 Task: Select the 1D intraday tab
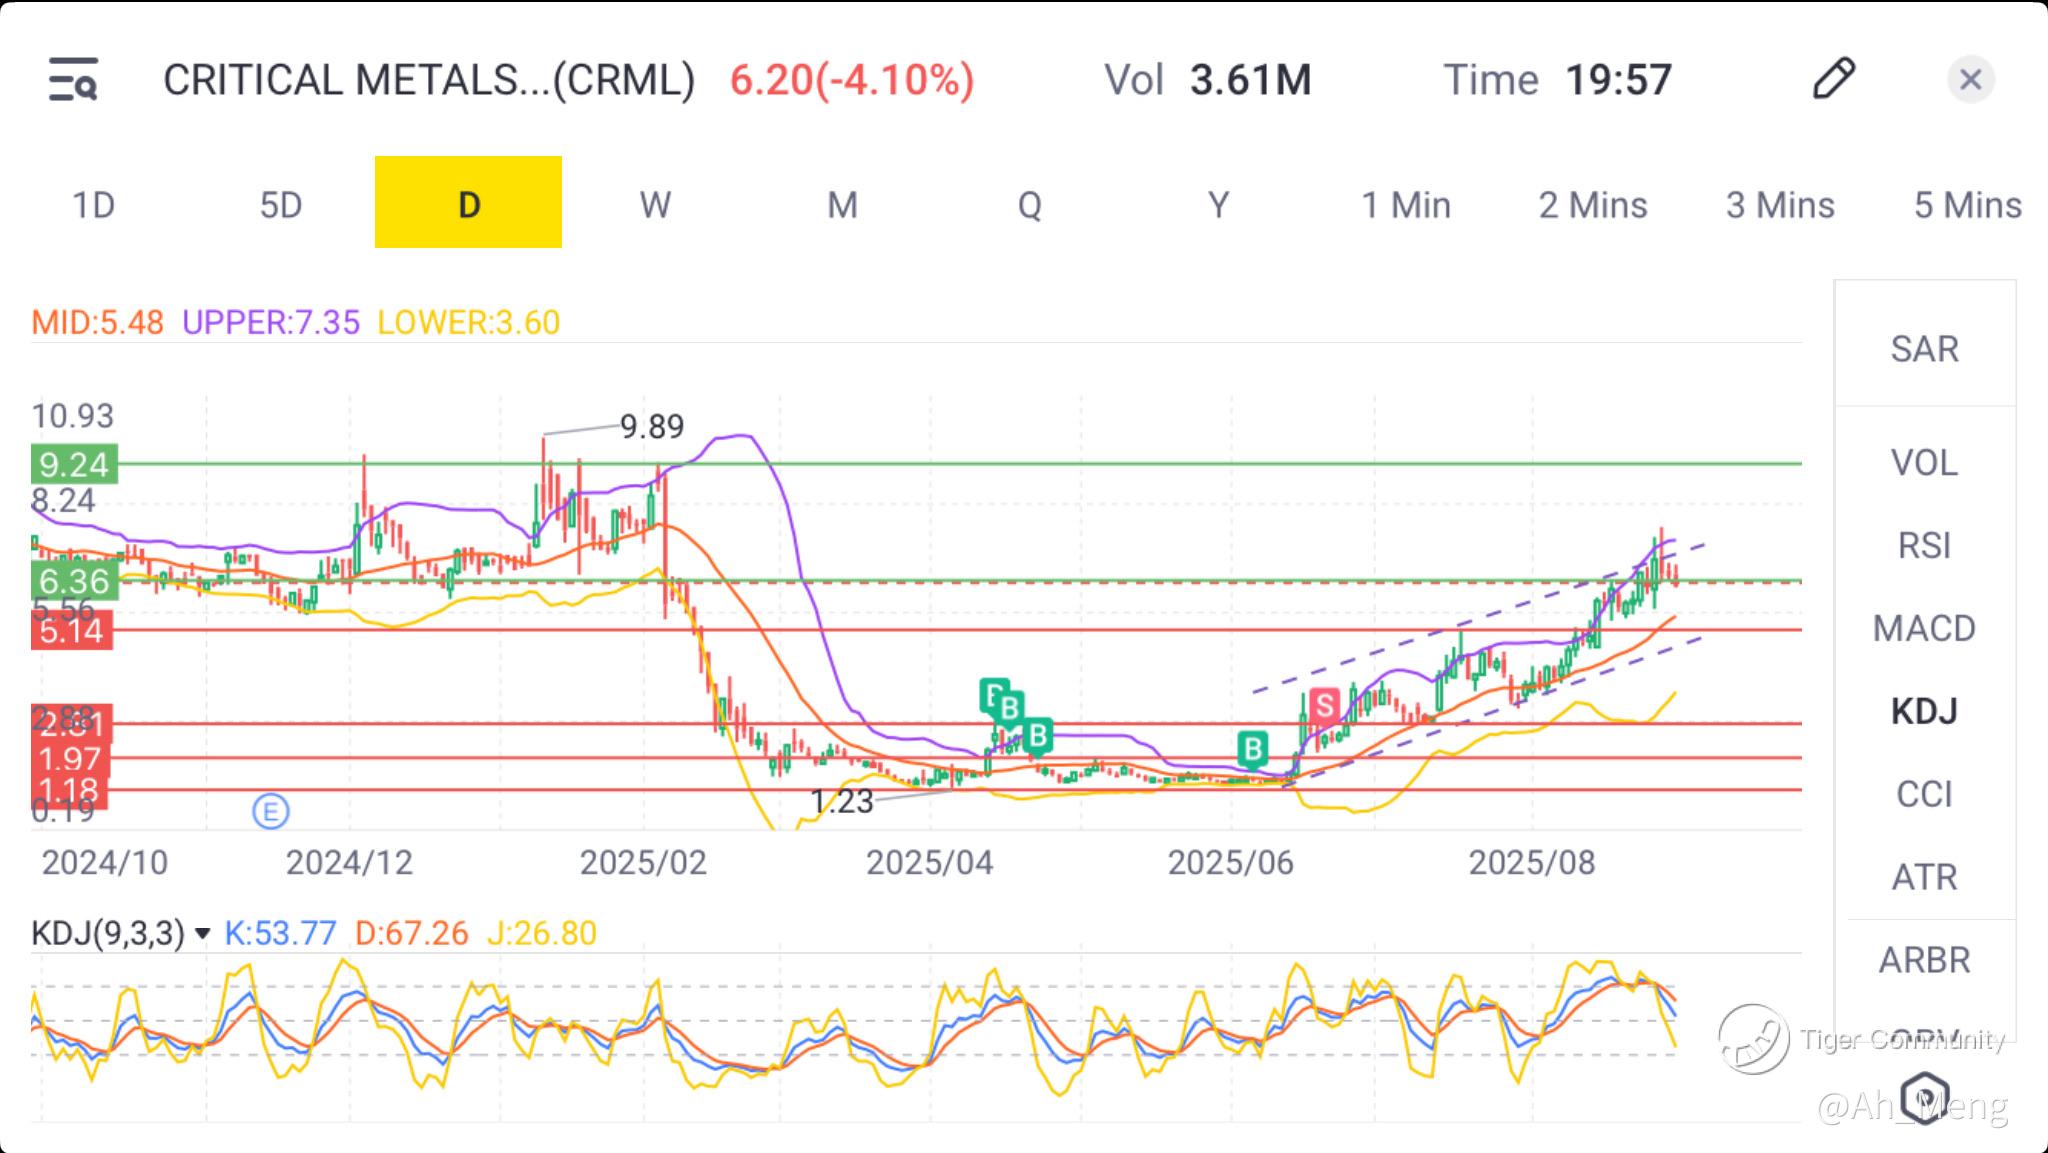[93, 205]
